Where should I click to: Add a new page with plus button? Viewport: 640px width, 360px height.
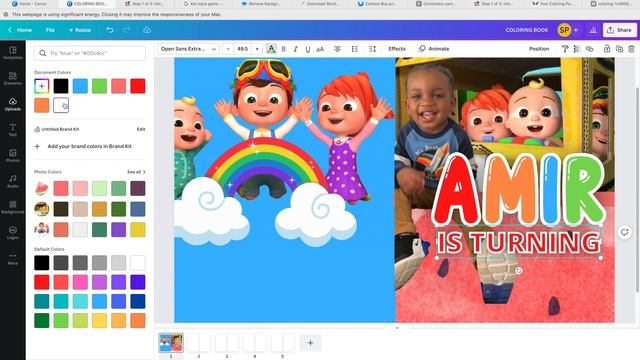coord(310,343)
